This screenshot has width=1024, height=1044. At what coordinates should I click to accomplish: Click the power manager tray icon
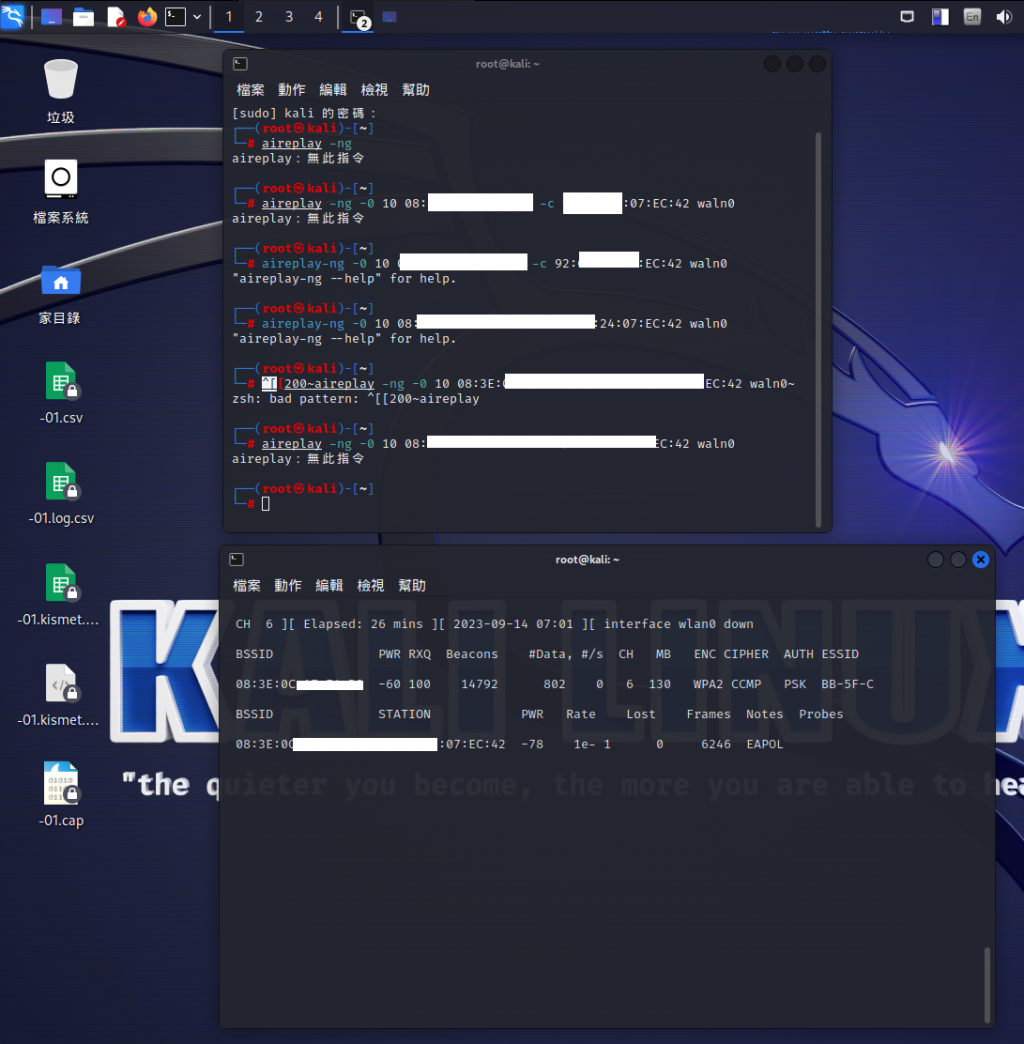pos(940,17)
